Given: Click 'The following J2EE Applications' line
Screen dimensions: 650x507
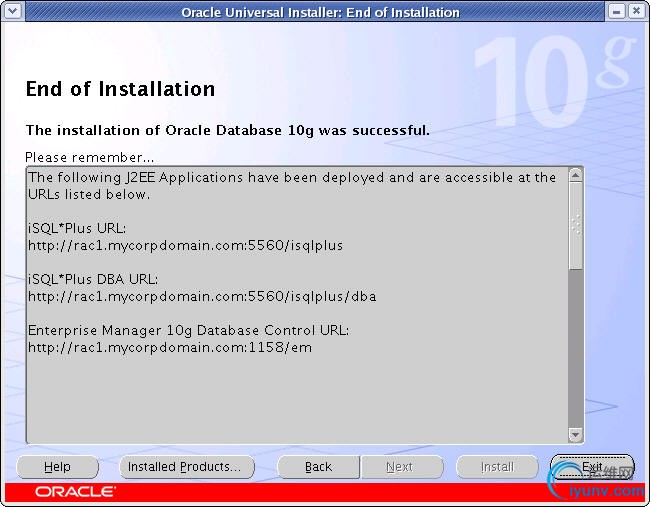Looking at the screenshot, I should pyautogui.click(x=292, y=177).
